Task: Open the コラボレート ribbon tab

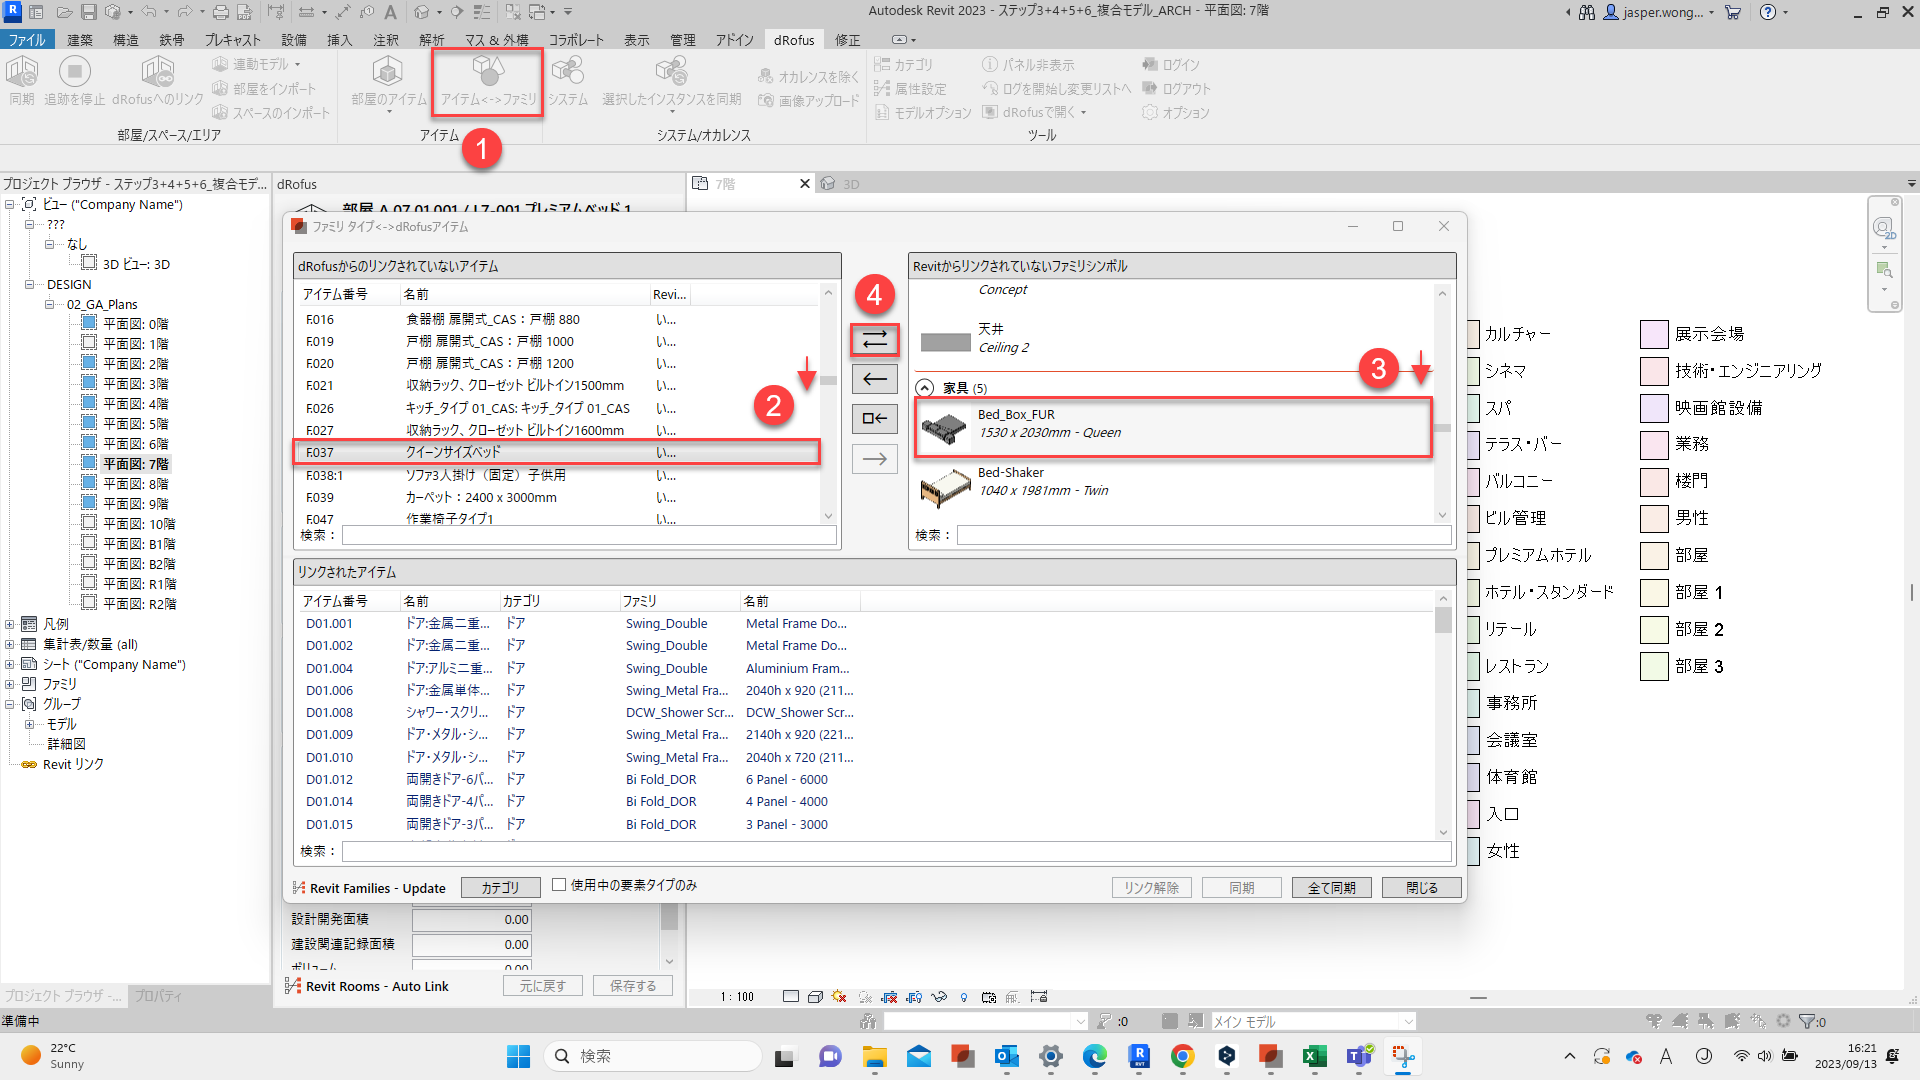Action: [576, 40]
